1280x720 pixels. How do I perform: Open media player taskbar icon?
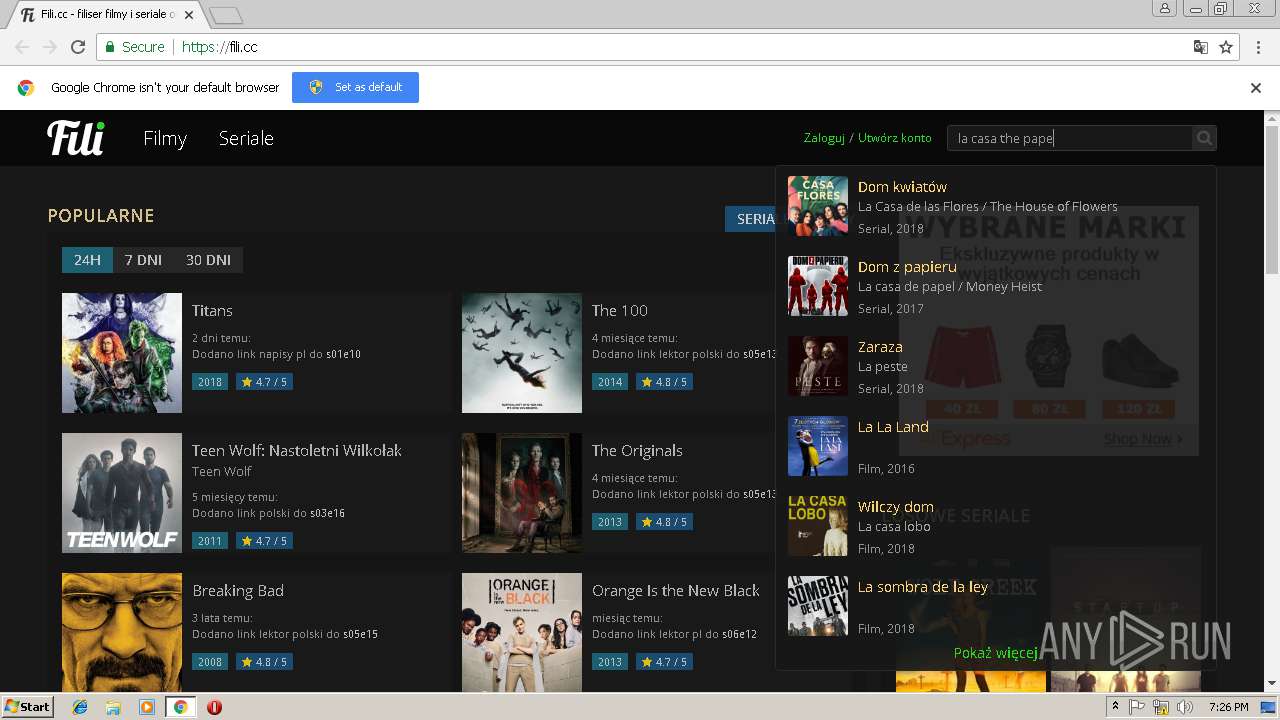coord(147,707)
